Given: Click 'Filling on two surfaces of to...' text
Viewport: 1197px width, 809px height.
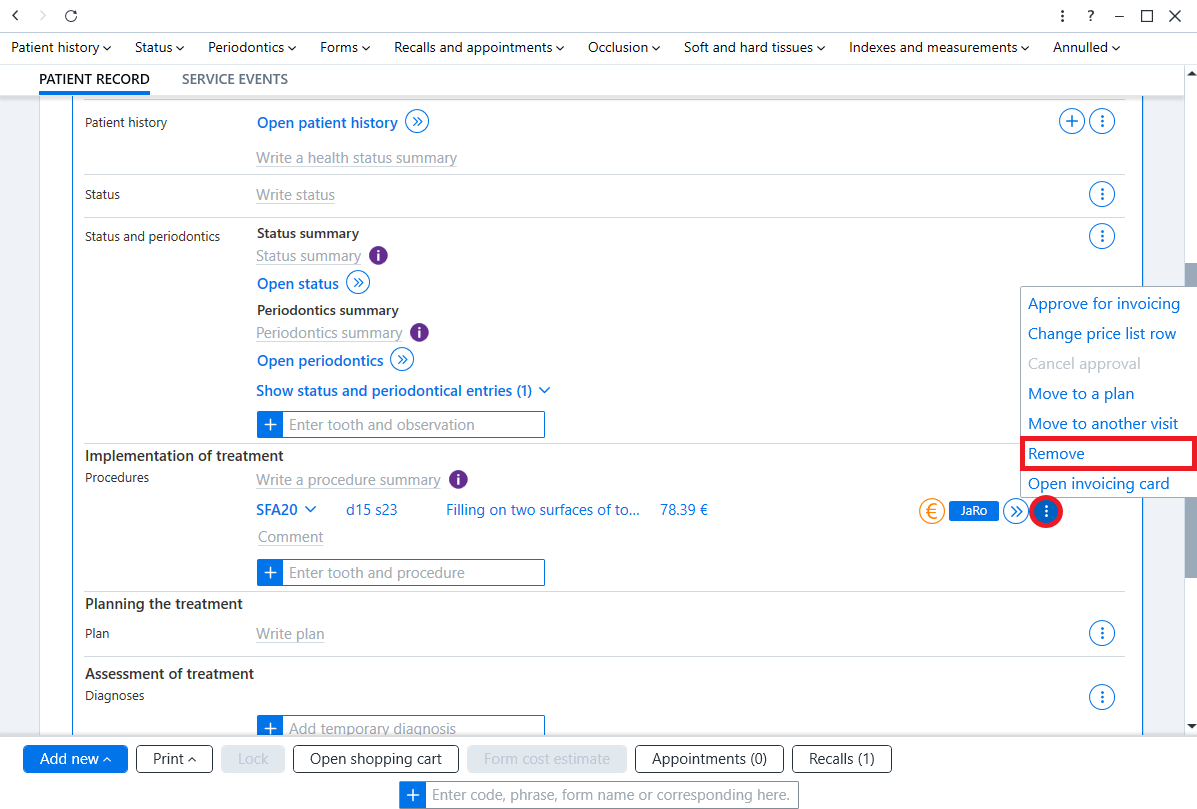Looking at the screenshot, I should point(543,510).
